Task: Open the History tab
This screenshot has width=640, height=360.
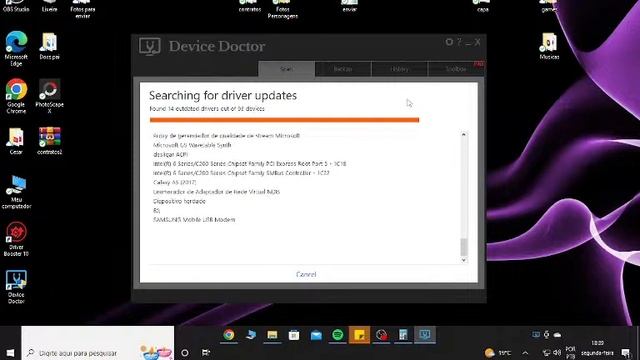Action: click(x=399, y=69)
